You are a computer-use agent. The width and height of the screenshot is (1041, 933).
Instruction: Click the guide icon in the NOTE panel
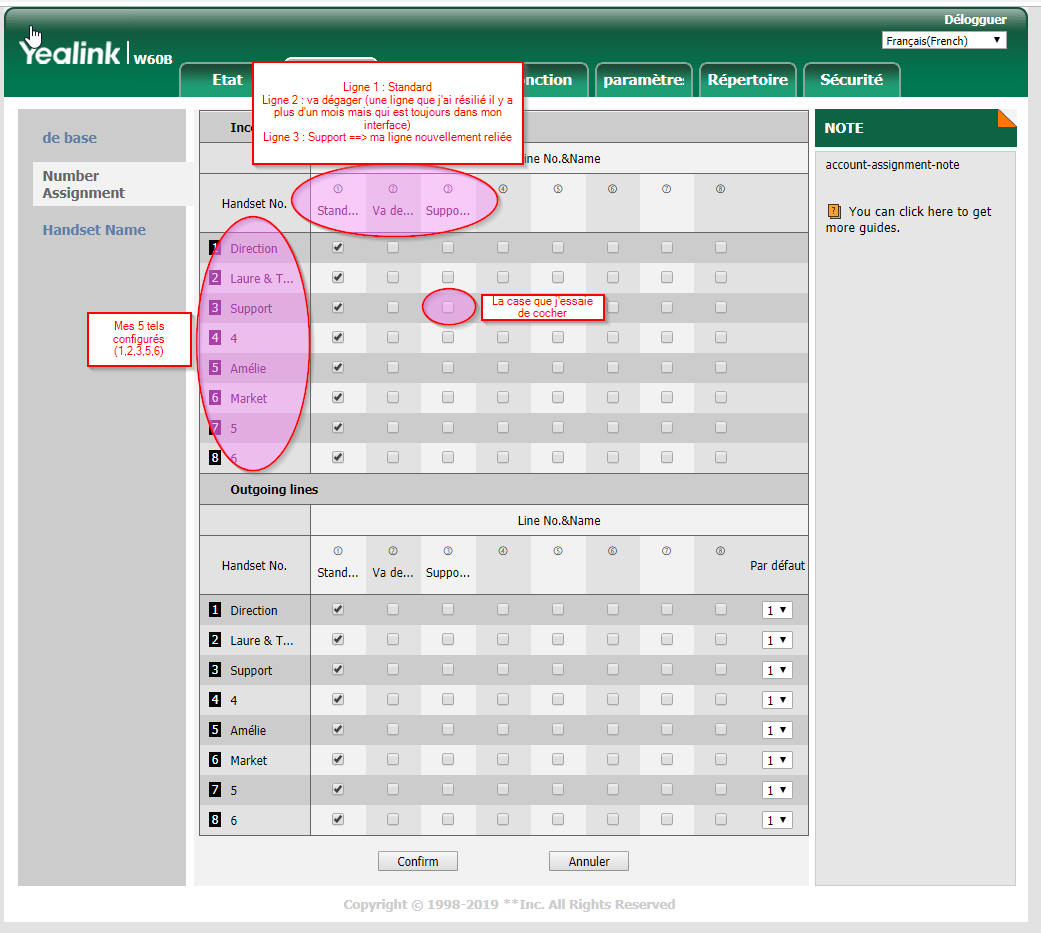pos(834,212)
